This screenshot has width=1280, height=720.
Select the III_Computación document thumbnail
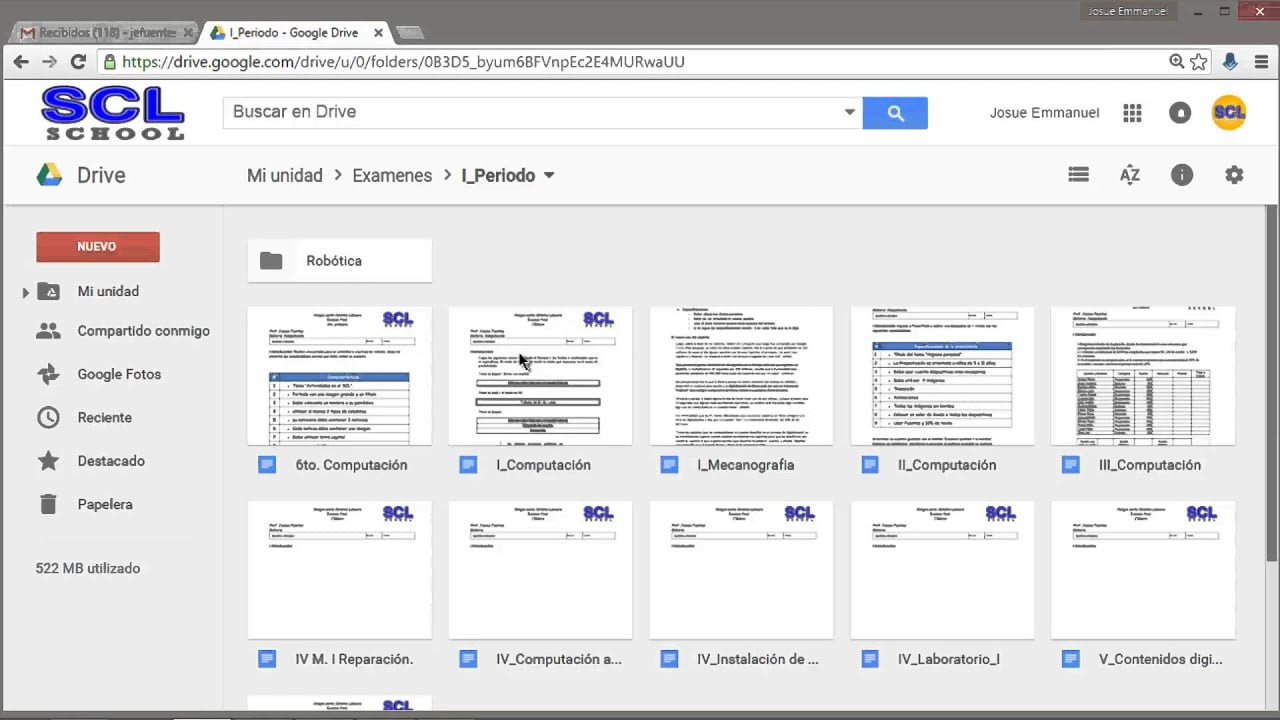pos(1143,376)
